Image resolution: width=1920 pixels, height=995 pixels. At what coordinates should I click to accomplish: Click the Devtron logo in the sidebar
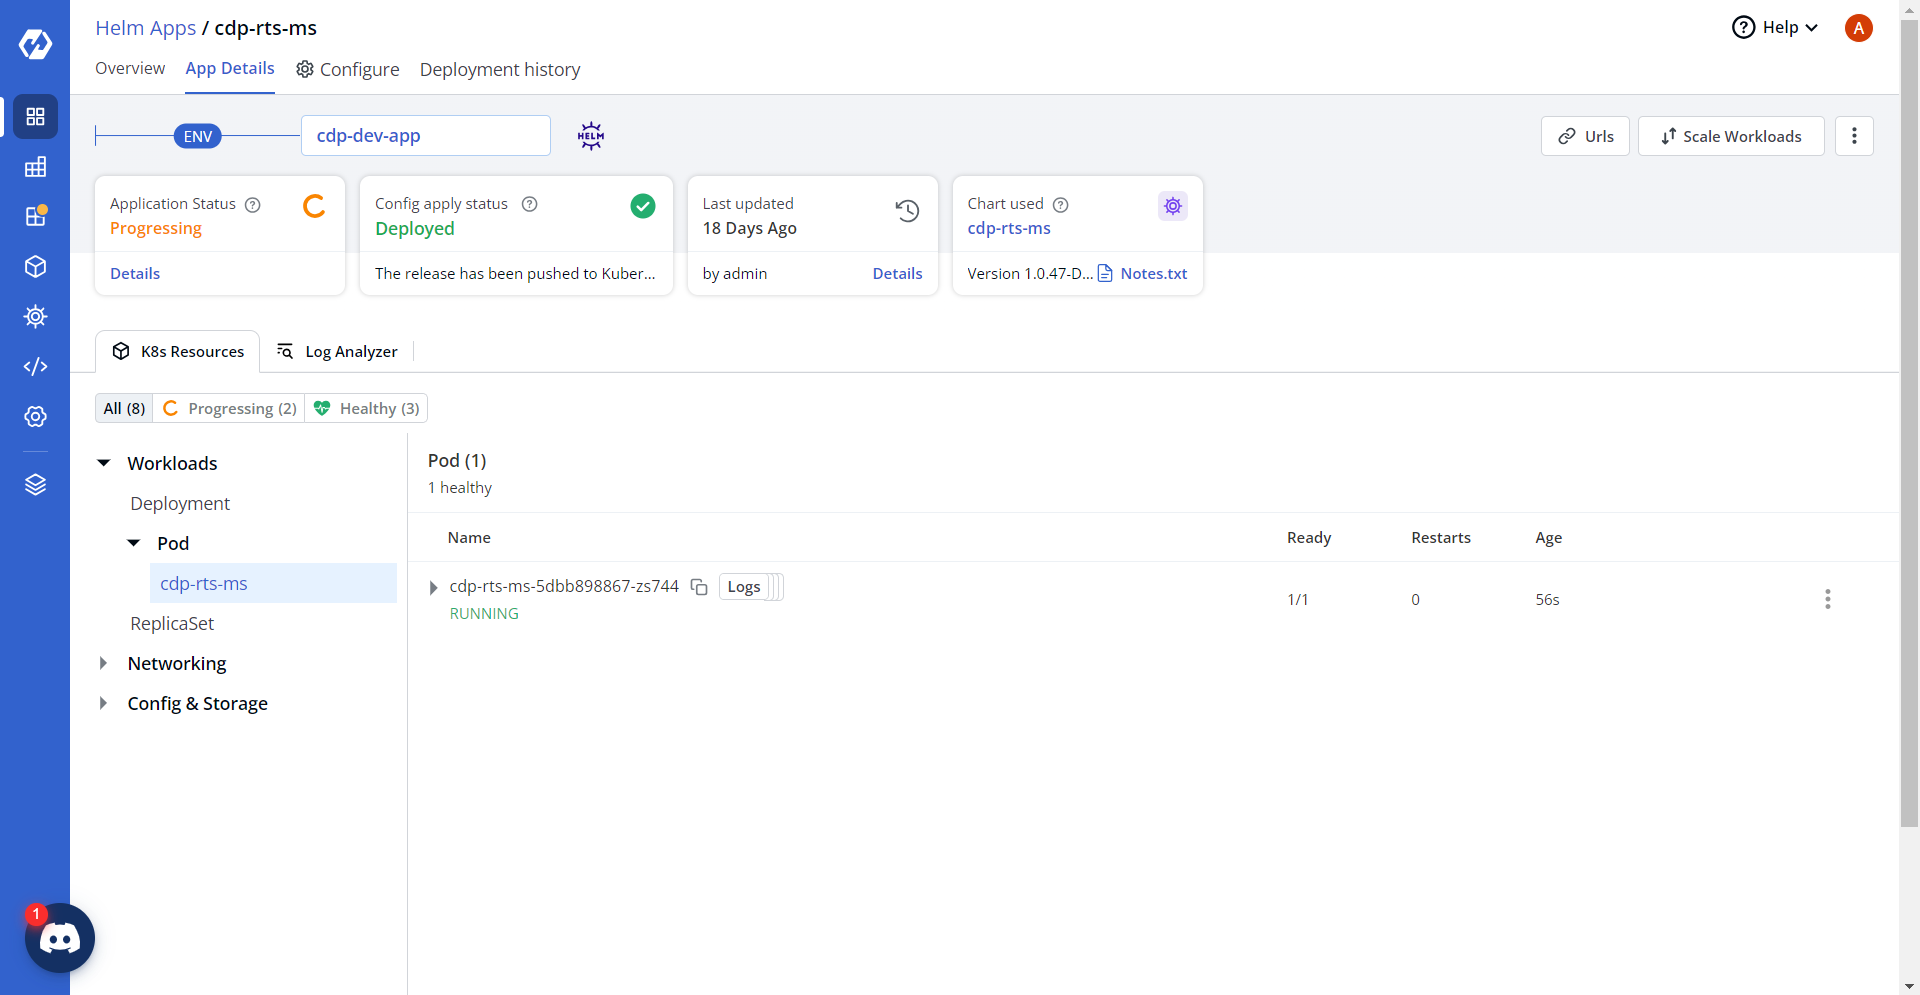(x=35, y=44)
